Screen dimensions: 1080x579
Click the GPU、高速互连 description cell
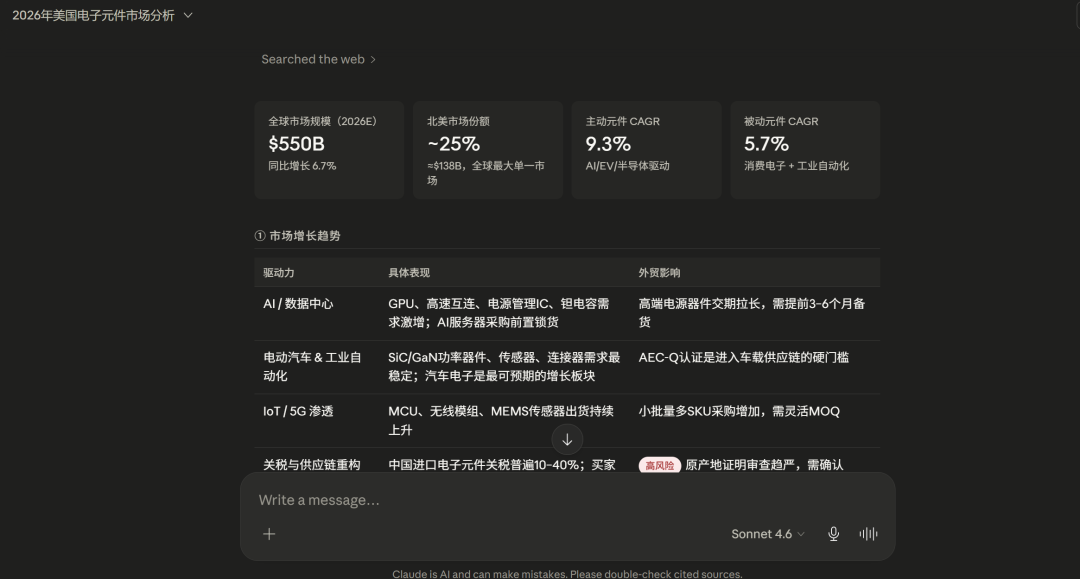[x=499, y=313]
